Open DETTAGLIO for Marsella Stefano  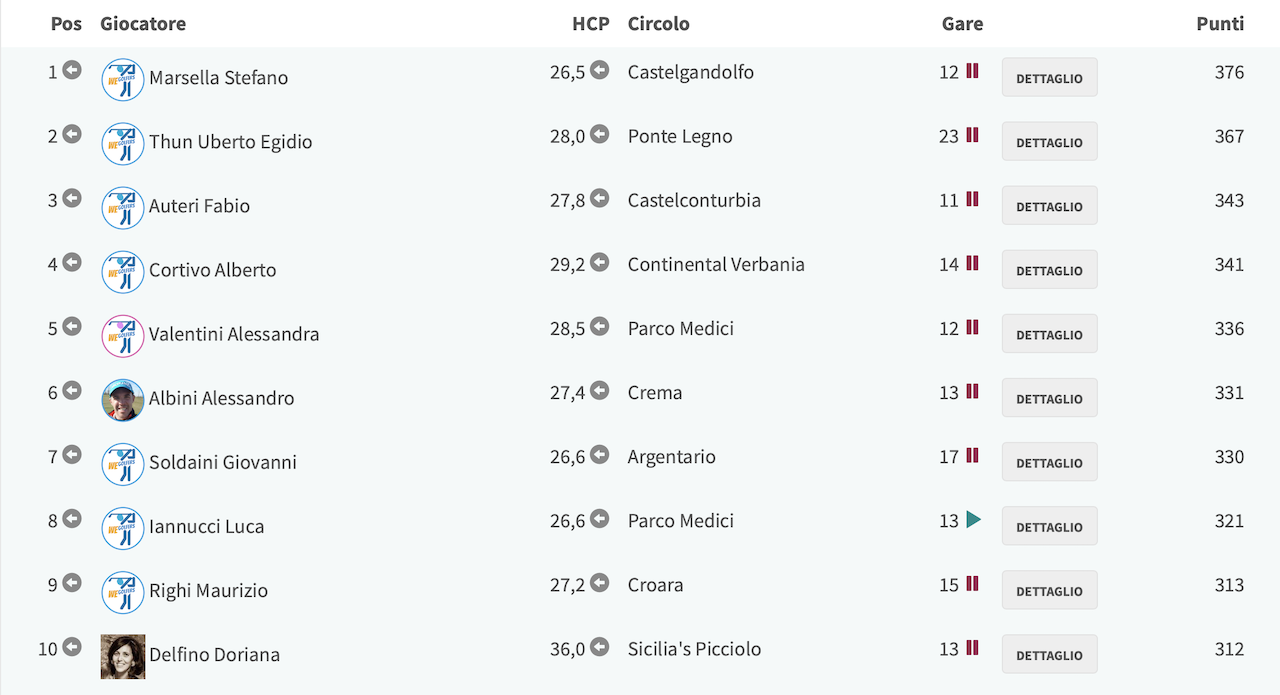(1049, 77)
